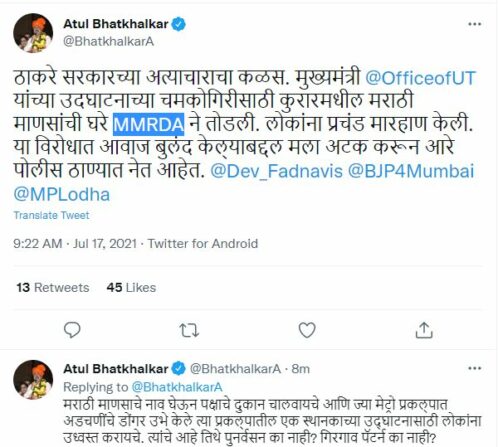Click the Translate Tweet link

(51, 215)
